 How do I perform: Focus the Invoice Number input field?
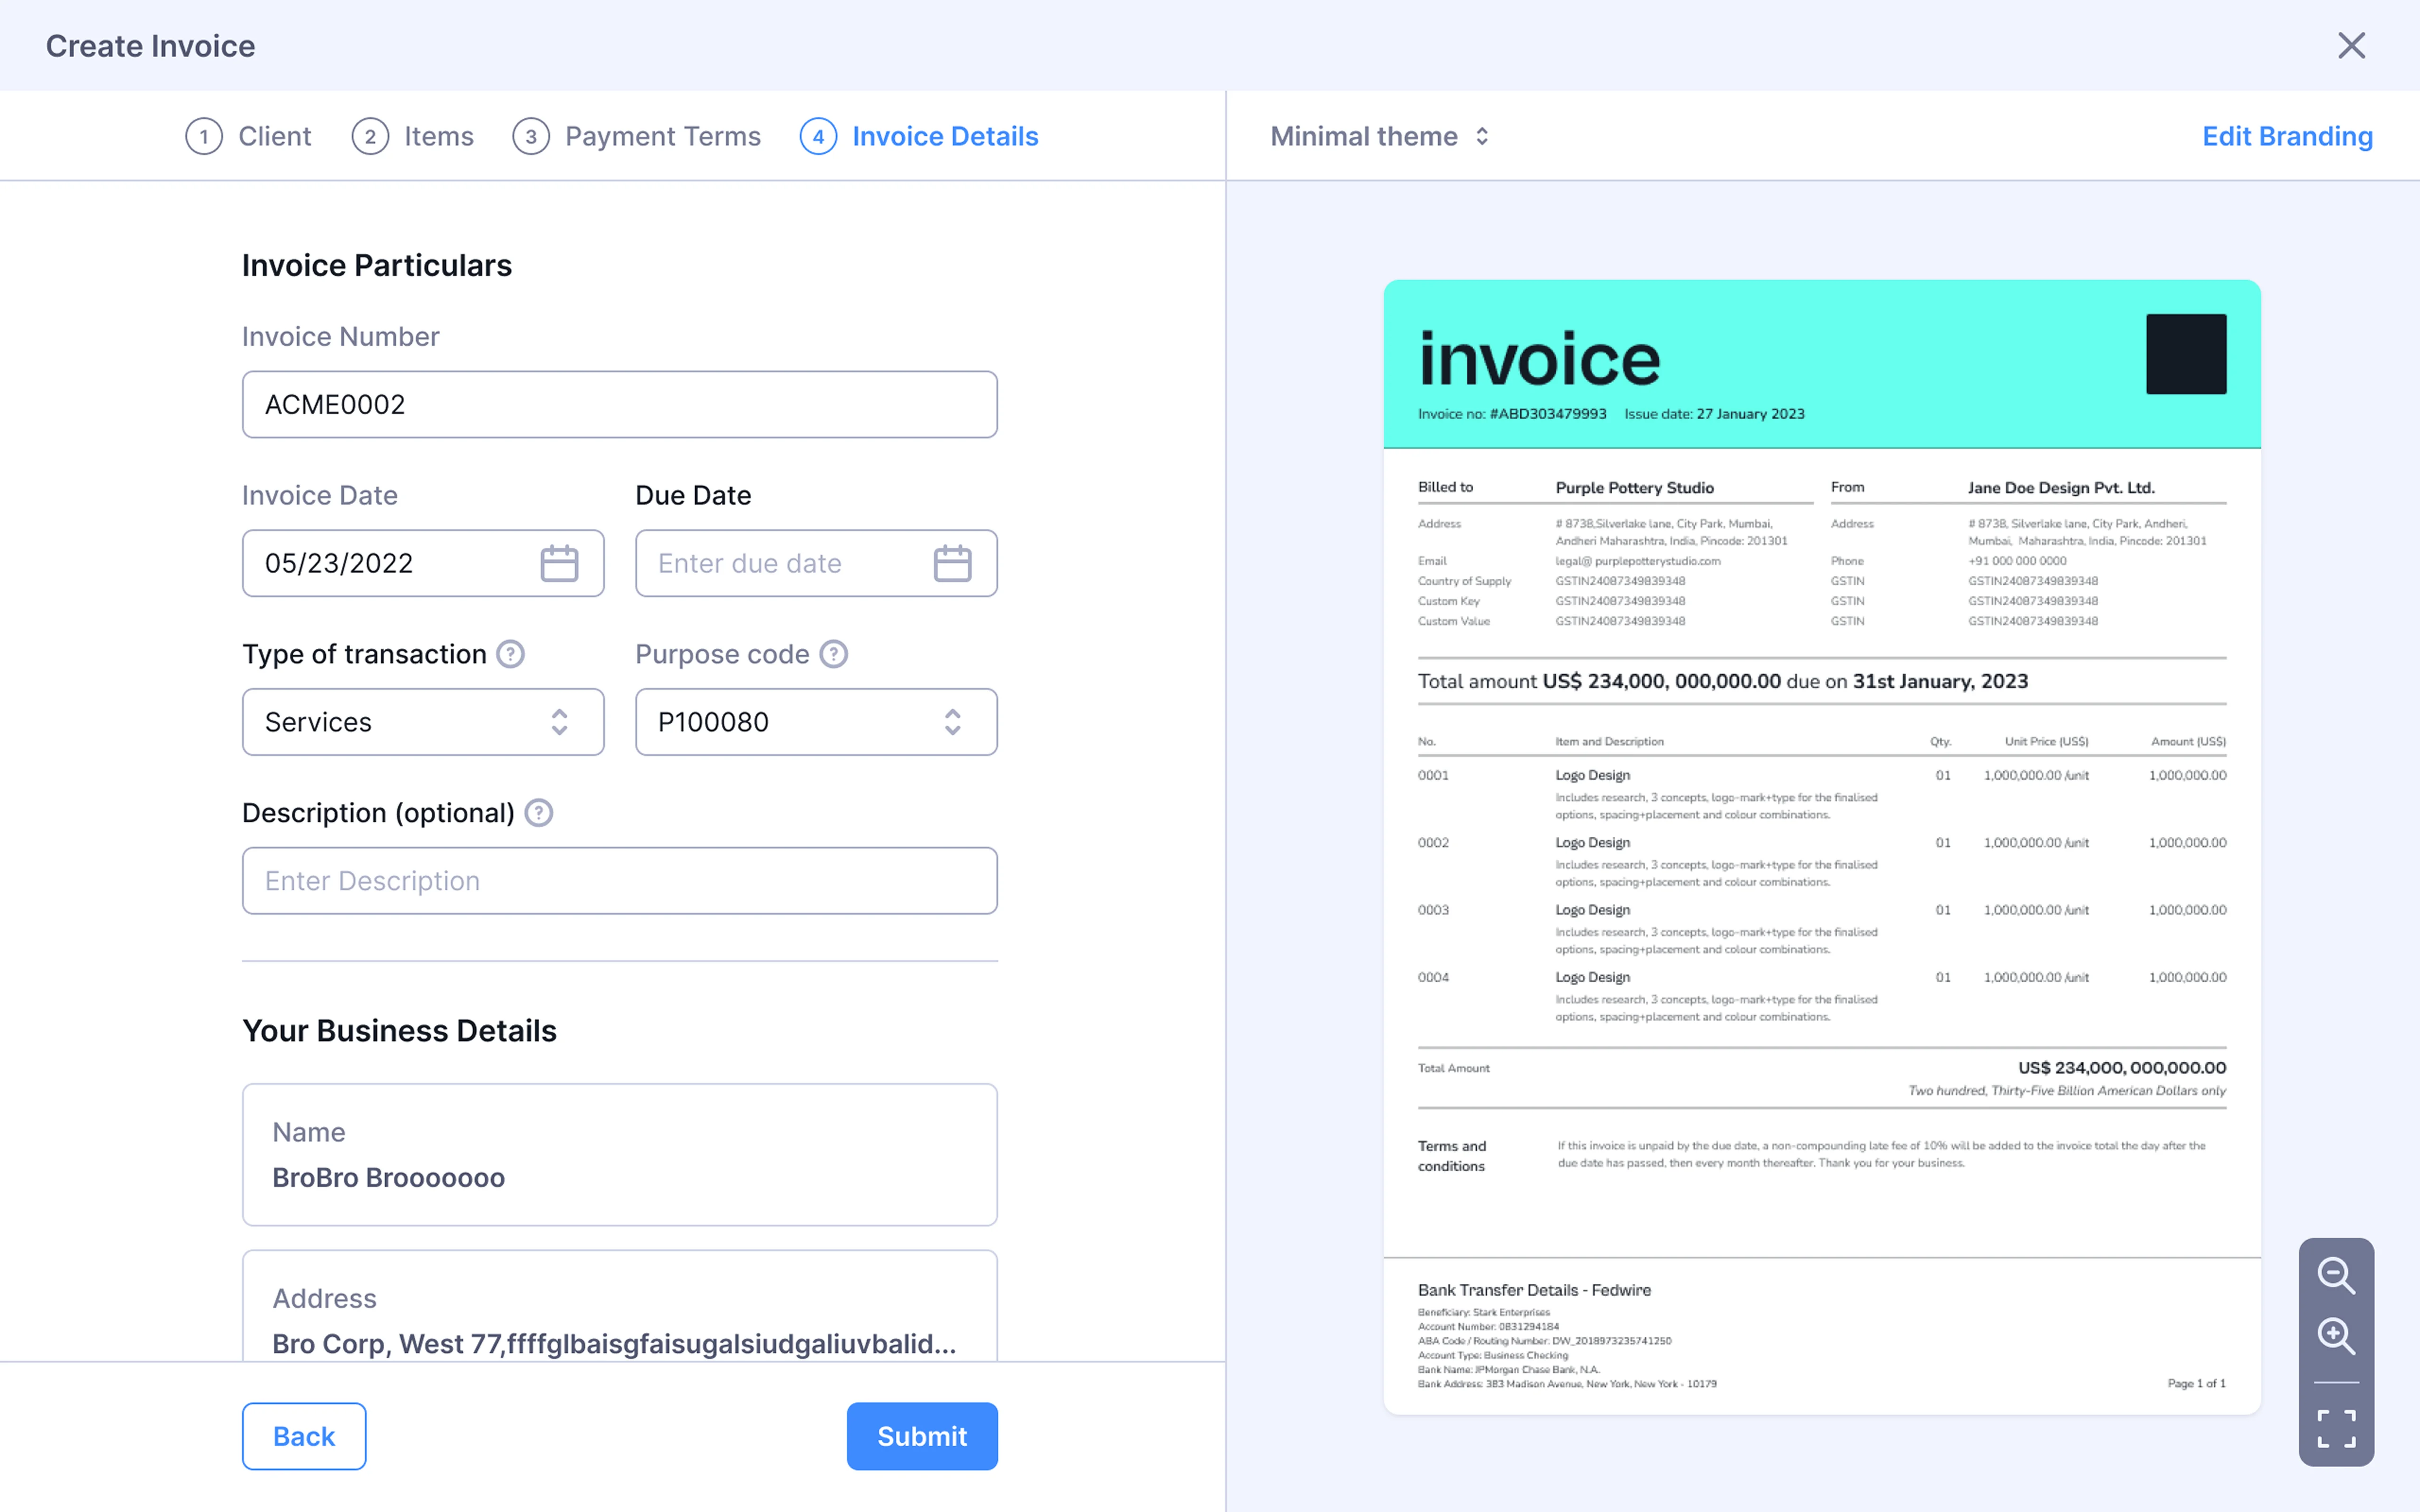pos(619,405)
